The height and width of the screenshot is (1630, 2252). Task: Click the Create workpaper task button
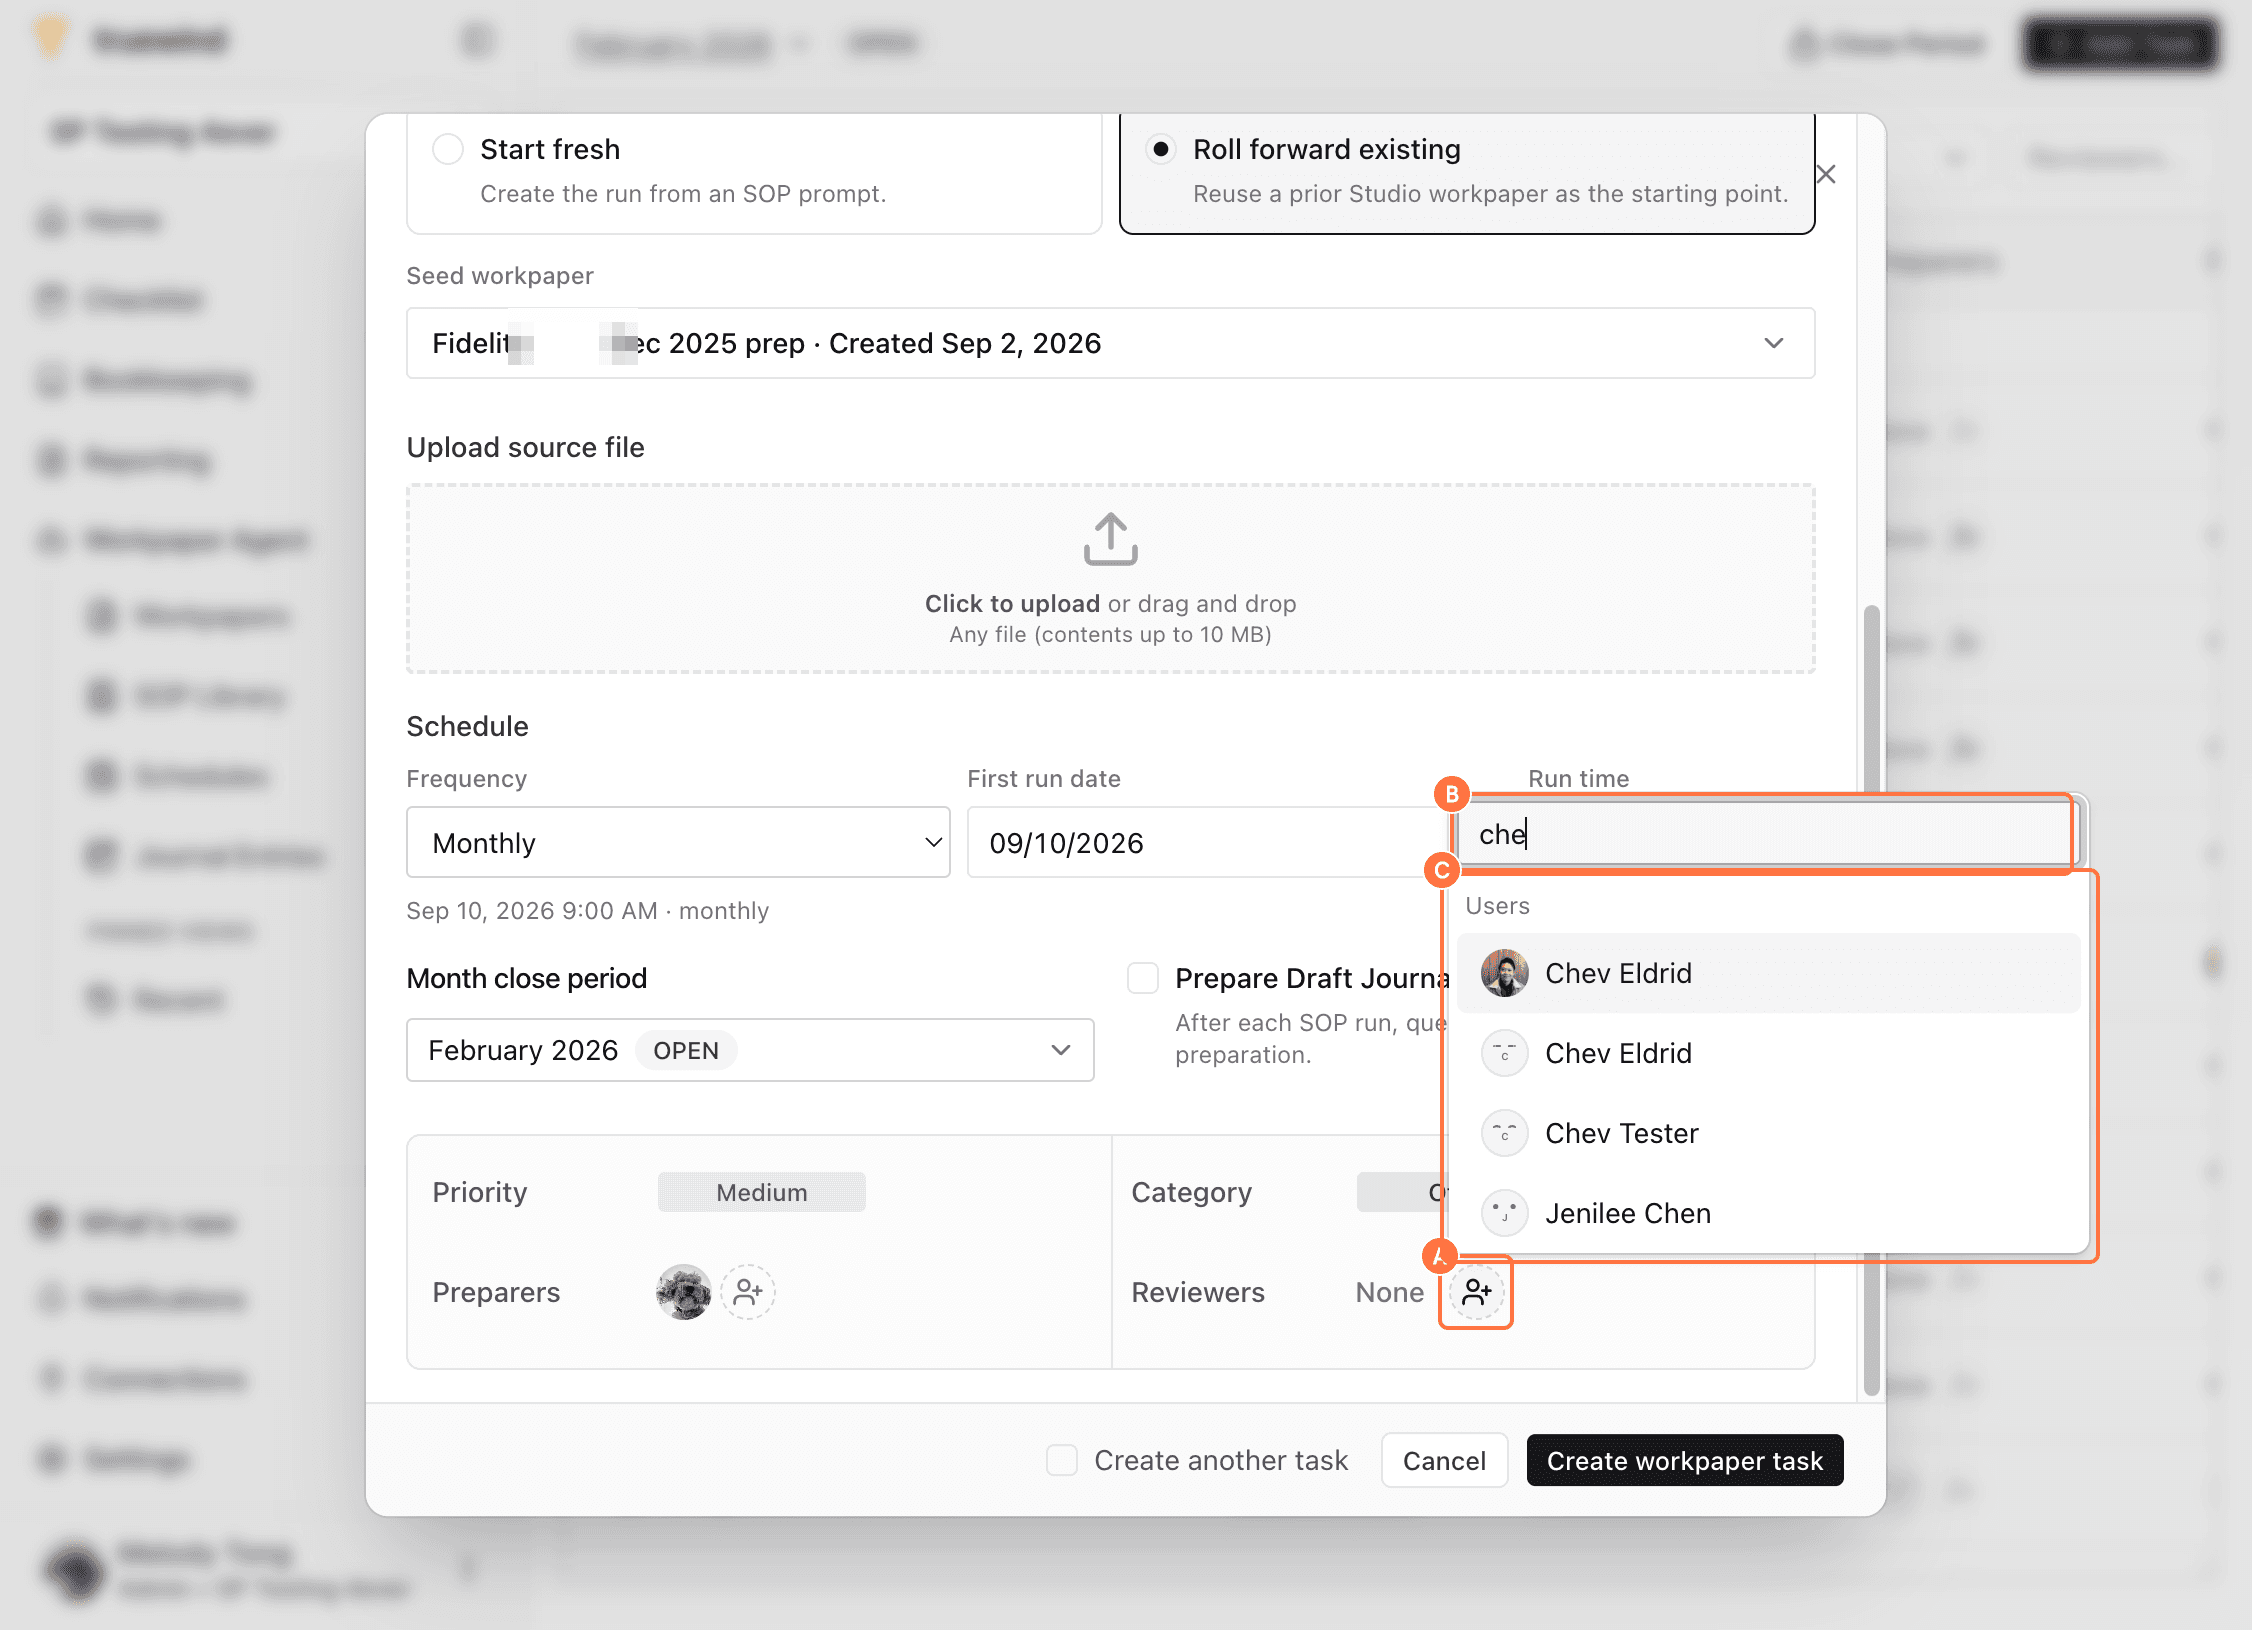(1685, 1460)
